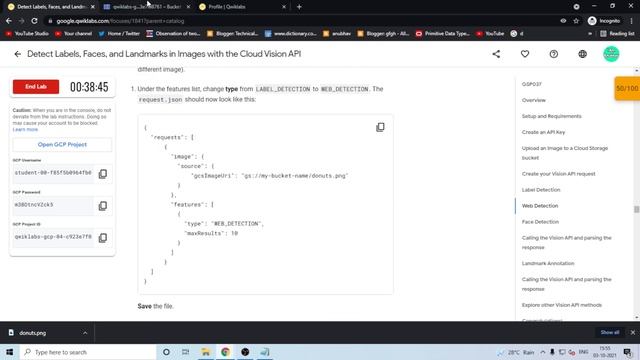
Task: Jump to Web Detection section
Action: click(x=540, y=206)
